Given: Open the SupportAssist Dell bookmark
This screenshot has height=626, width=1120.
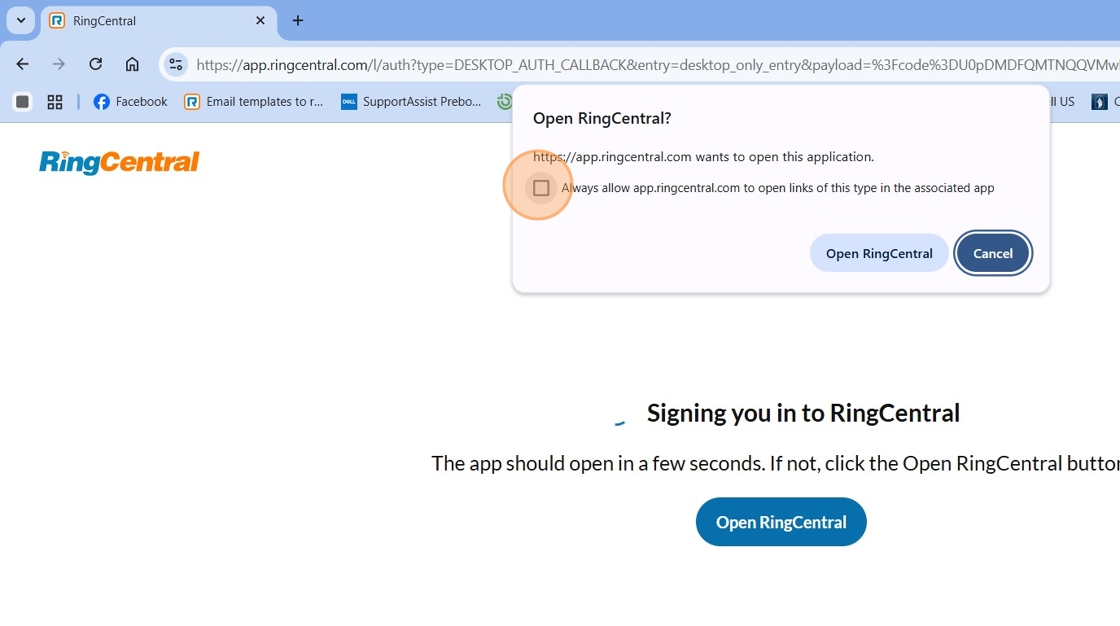Looking at the screenshot, I should pos(411,101).
